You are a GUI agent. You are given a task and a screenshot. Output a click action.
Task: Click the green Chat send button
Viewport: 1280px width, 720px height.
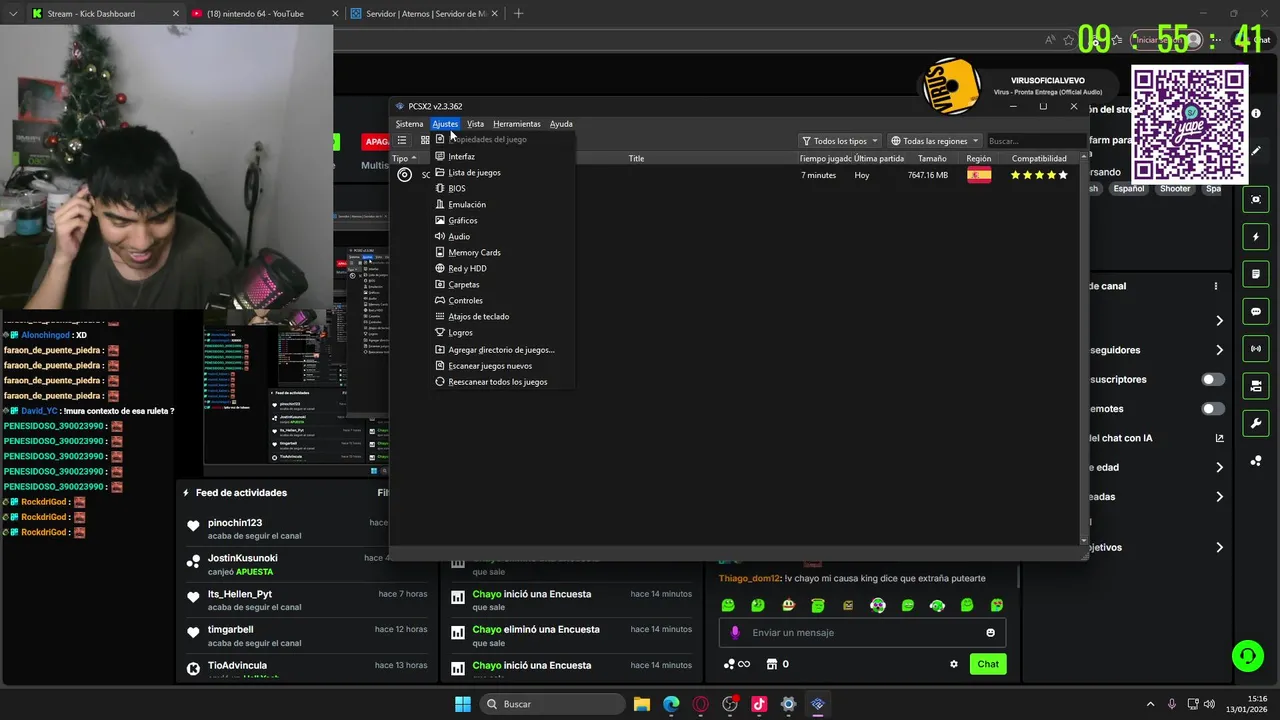coord(988,664)
